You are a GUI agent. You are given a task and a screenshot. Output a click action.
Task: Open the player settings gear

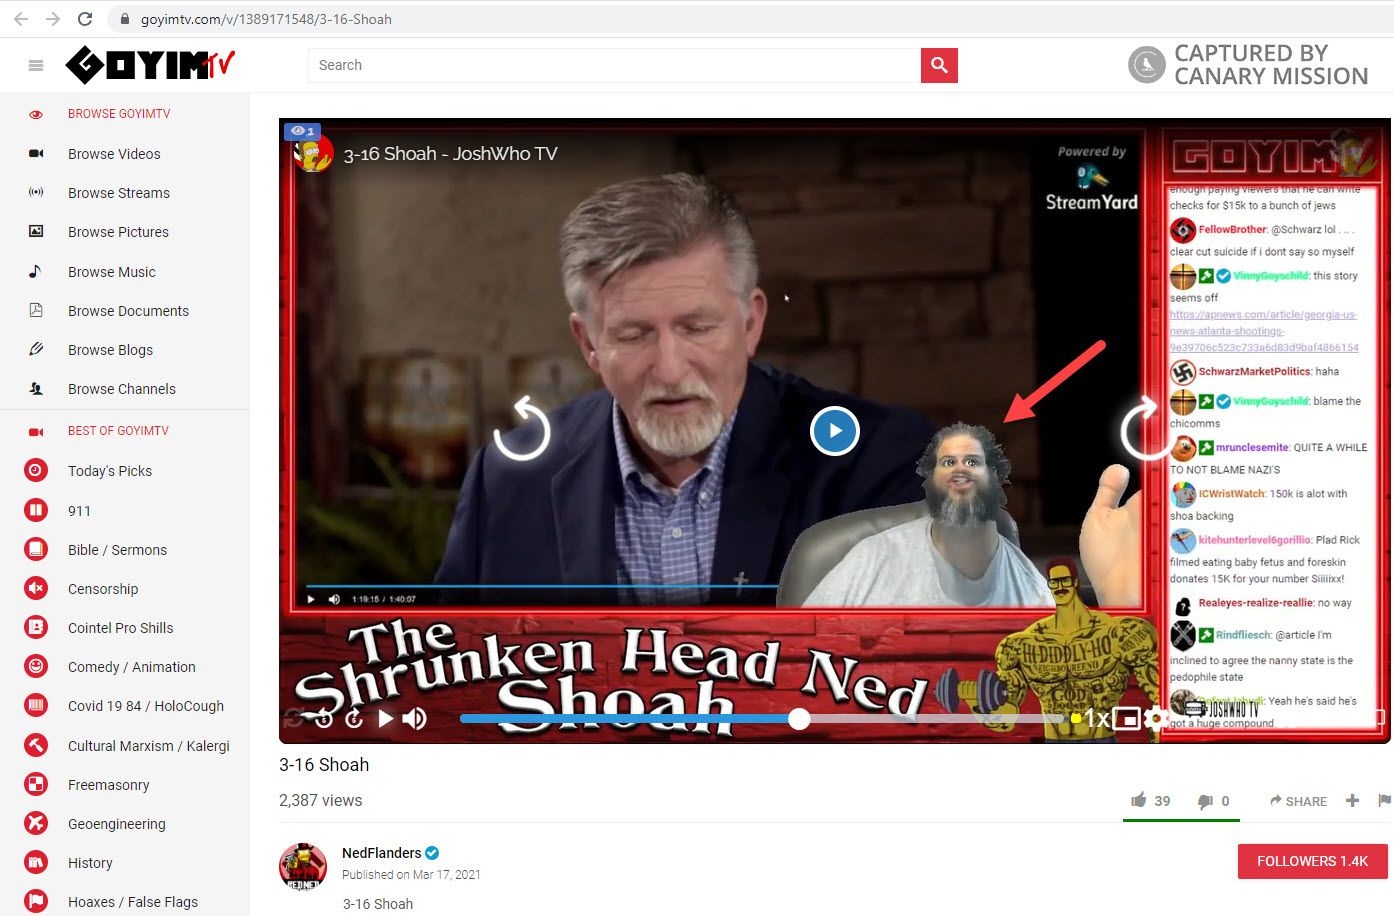pyautogui.click(x=1155, y=718)
